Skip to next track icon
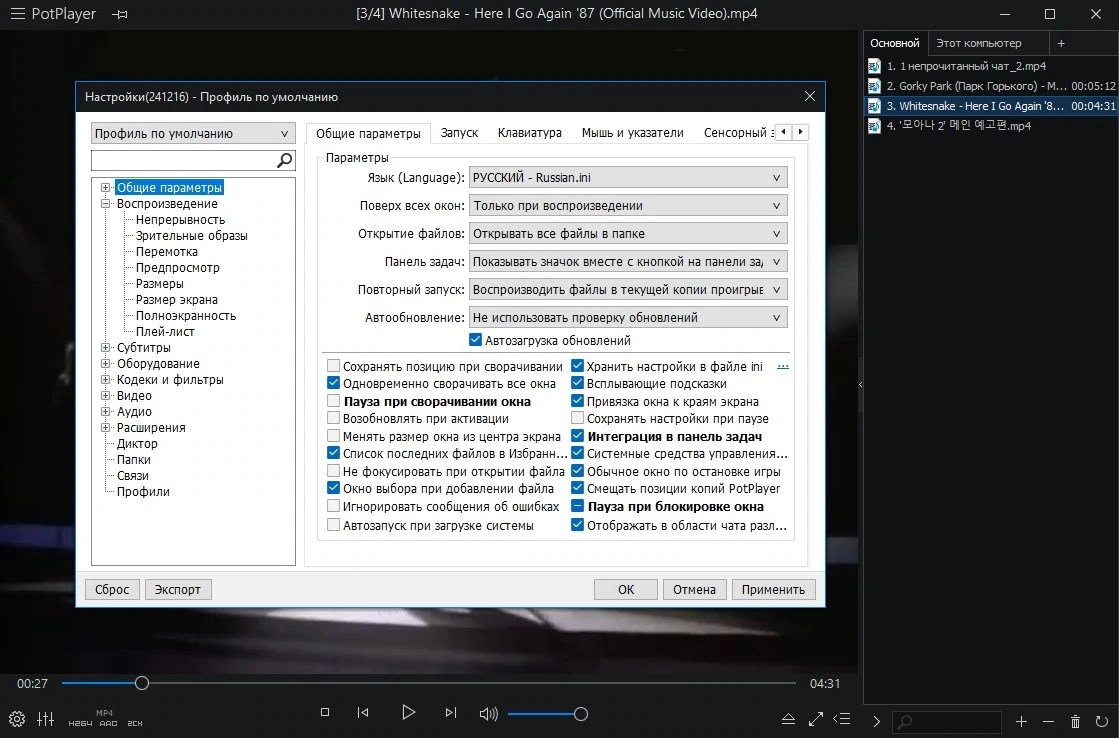 tap(450, 712)
